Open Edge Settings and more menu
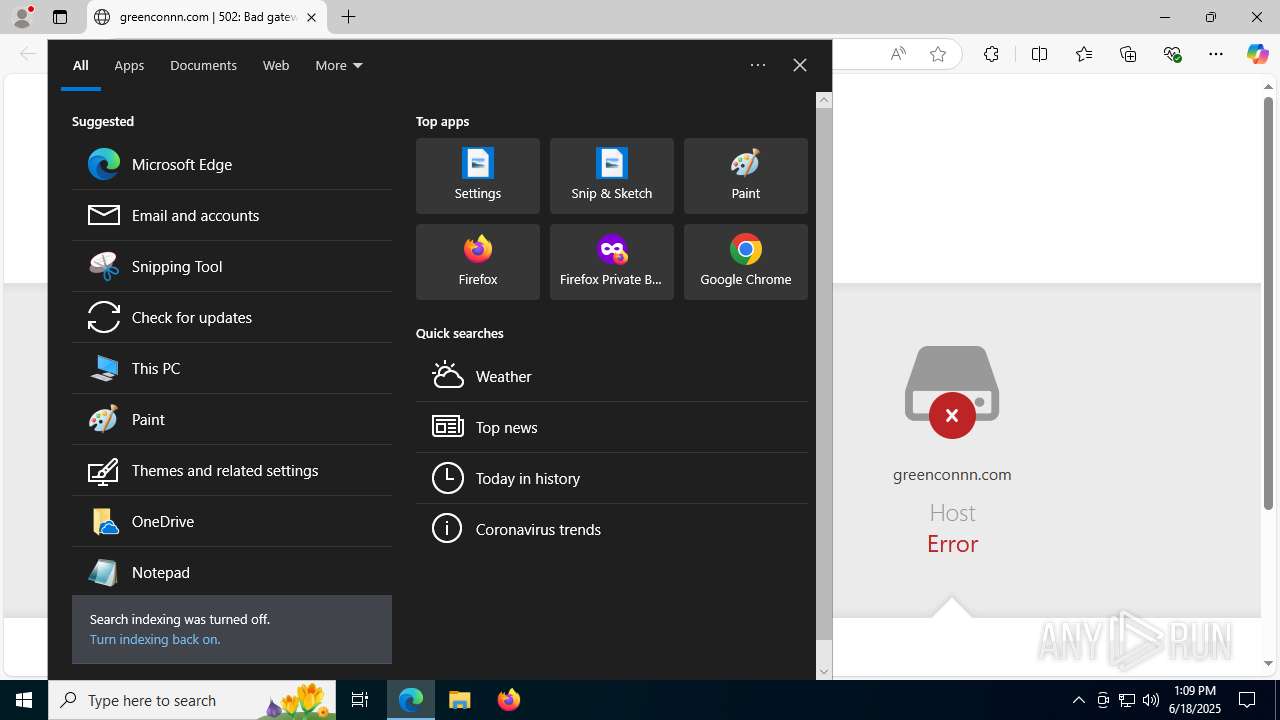 tap(1216, 54)
